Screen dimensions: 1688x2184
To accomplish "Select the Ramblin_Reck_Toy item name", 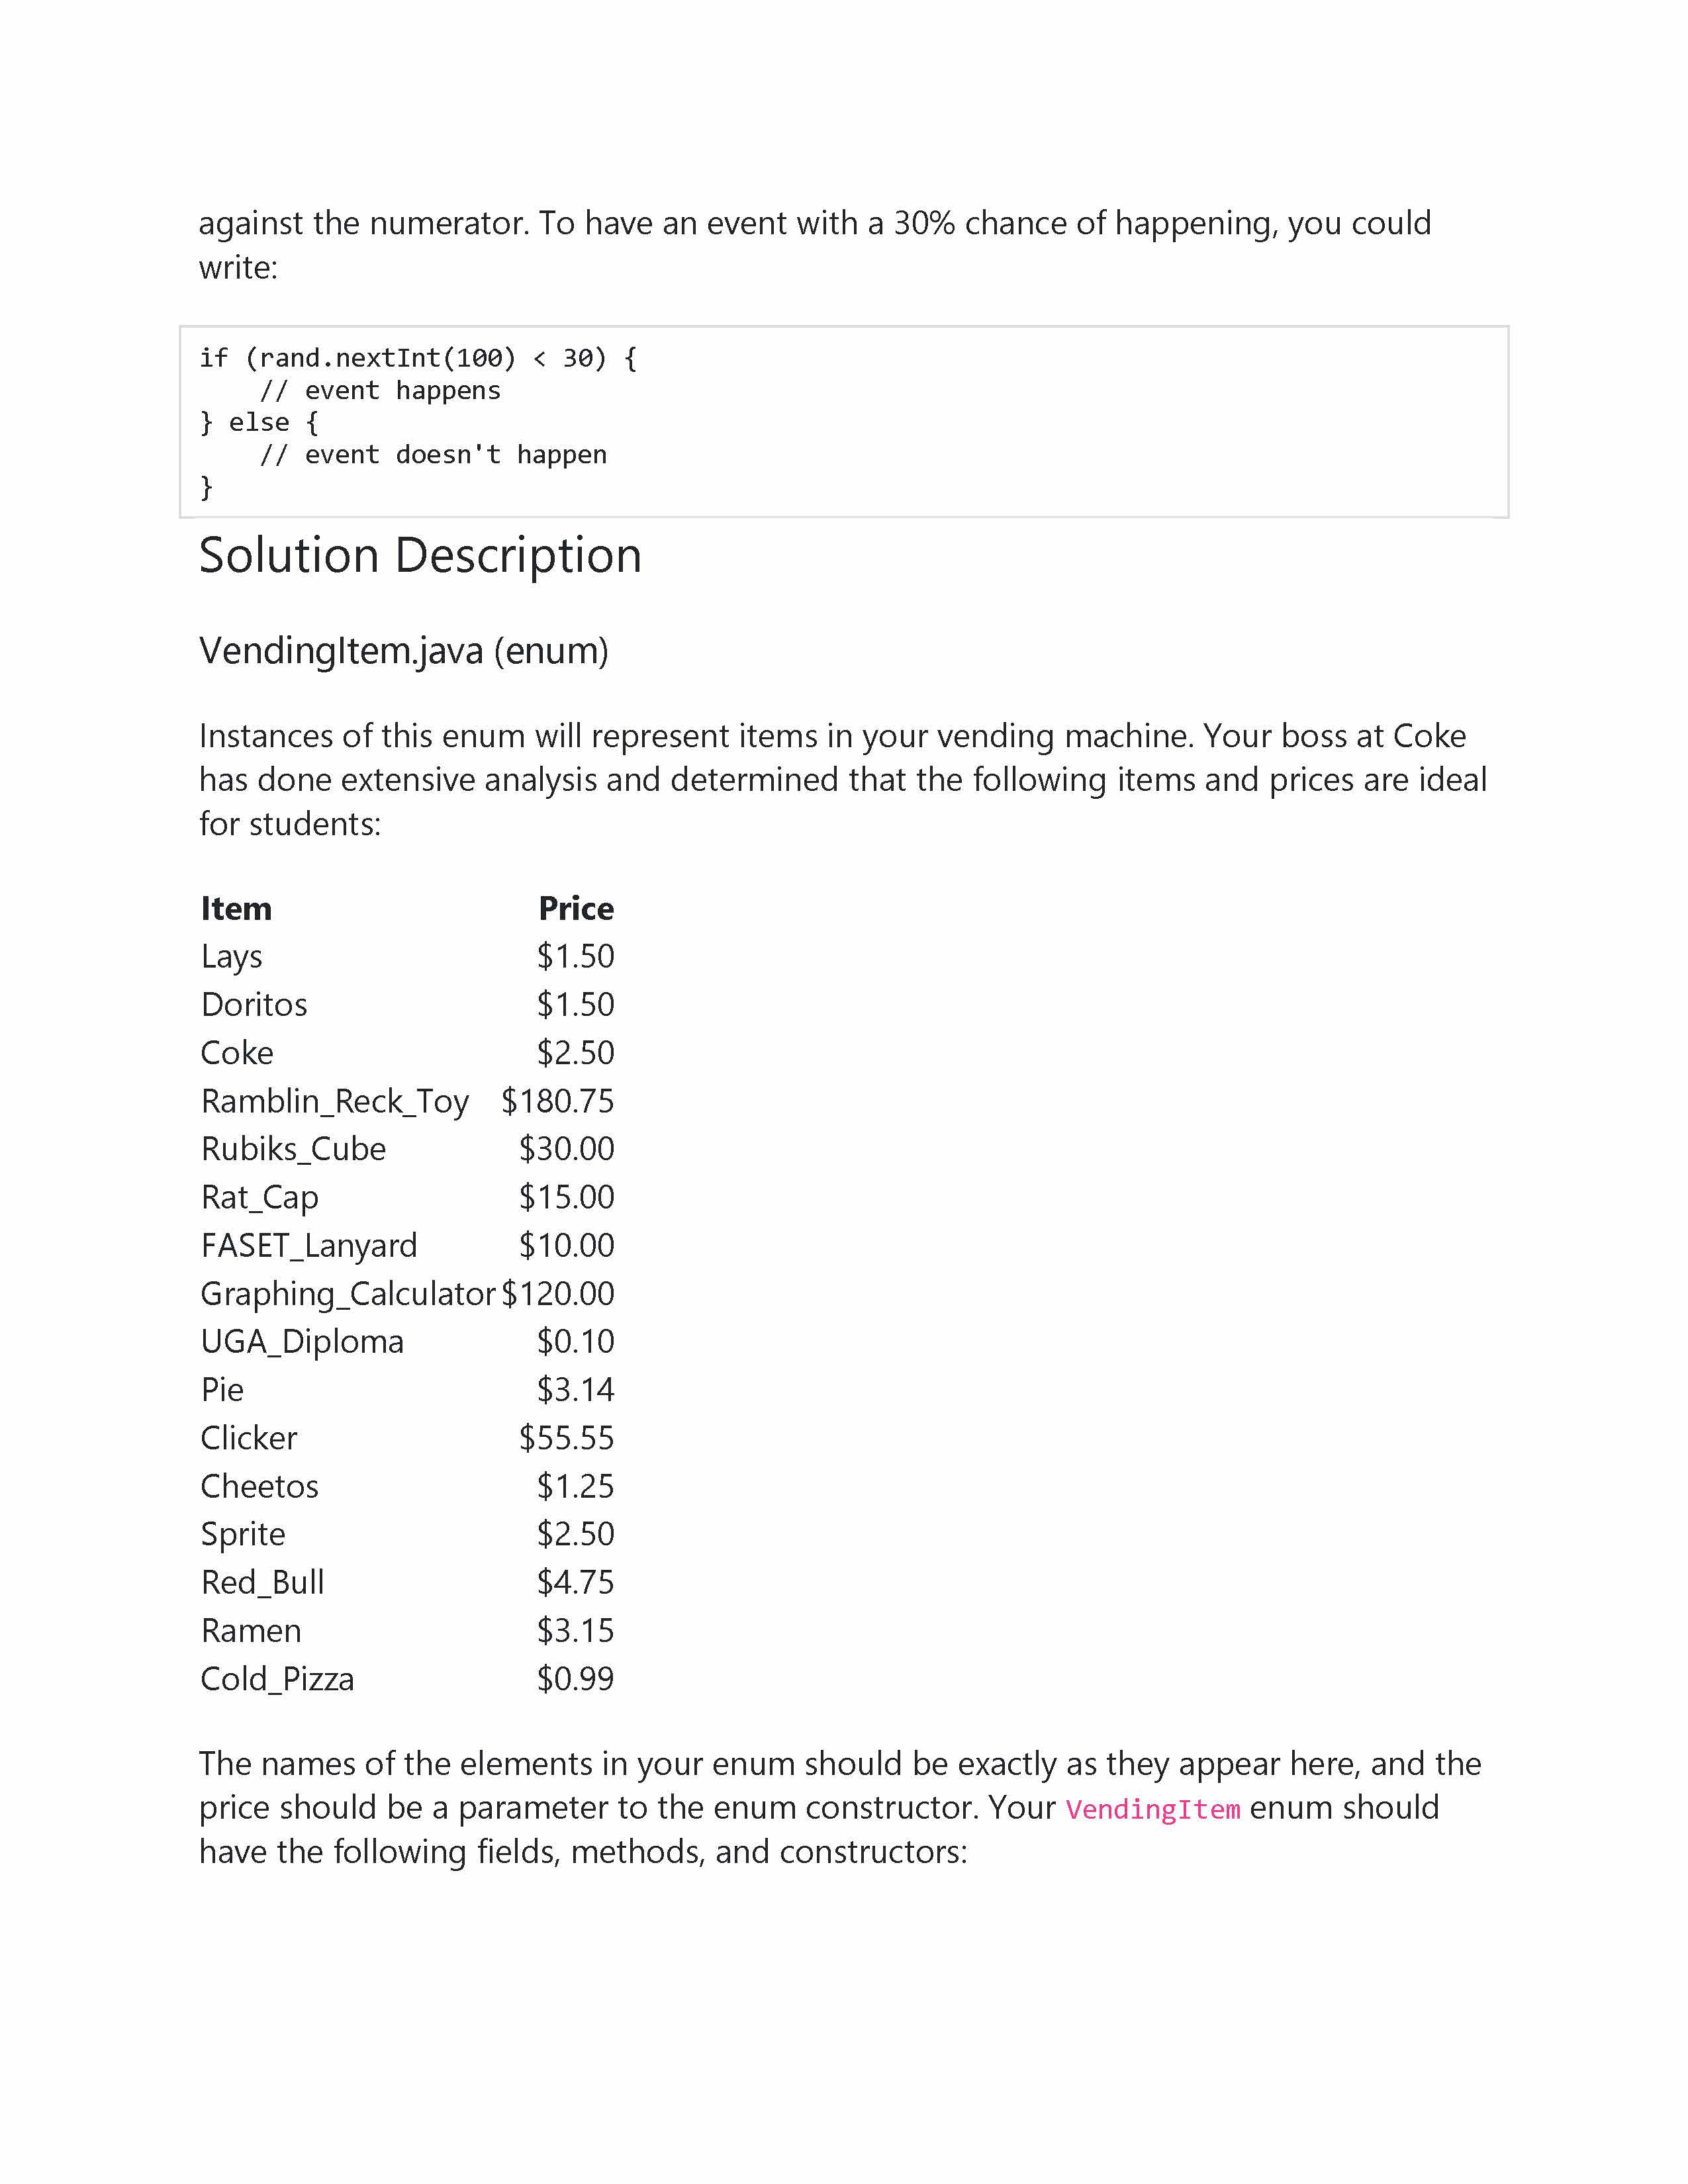I will [335, 1101].
